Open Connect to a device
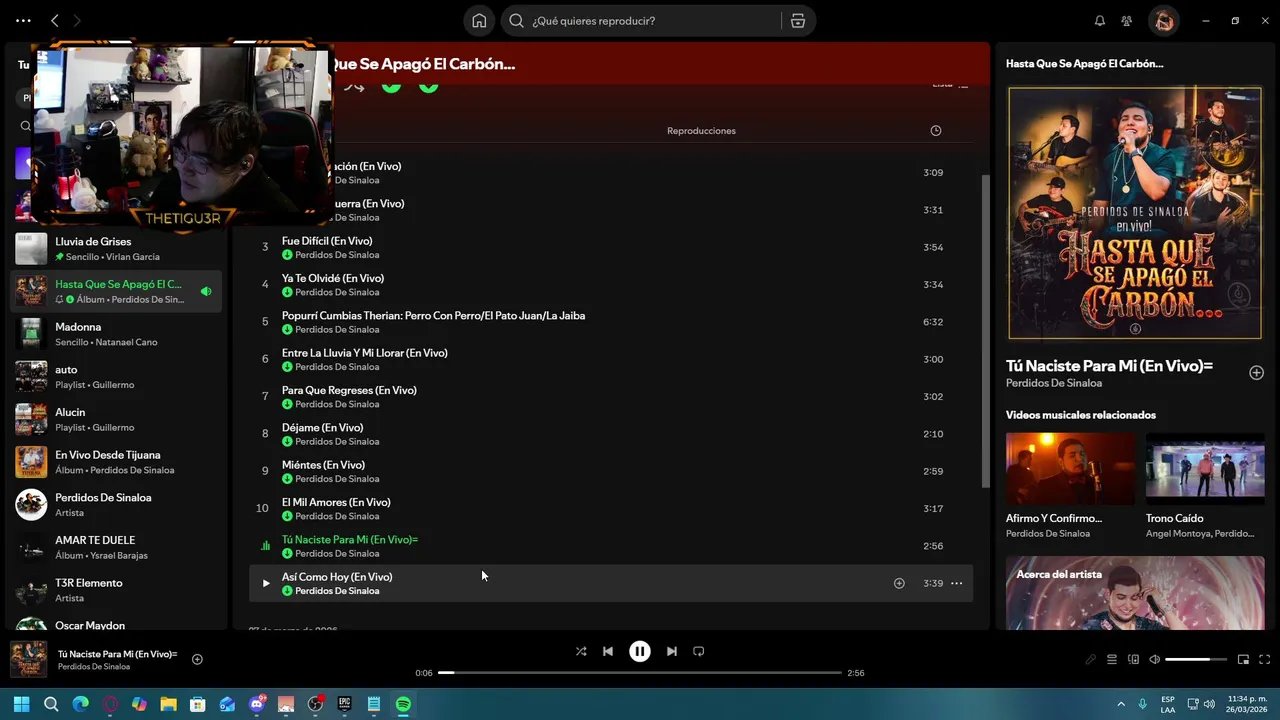Image resolution: width=1280 pixels, height=720 pixels. coord(1133,660)
